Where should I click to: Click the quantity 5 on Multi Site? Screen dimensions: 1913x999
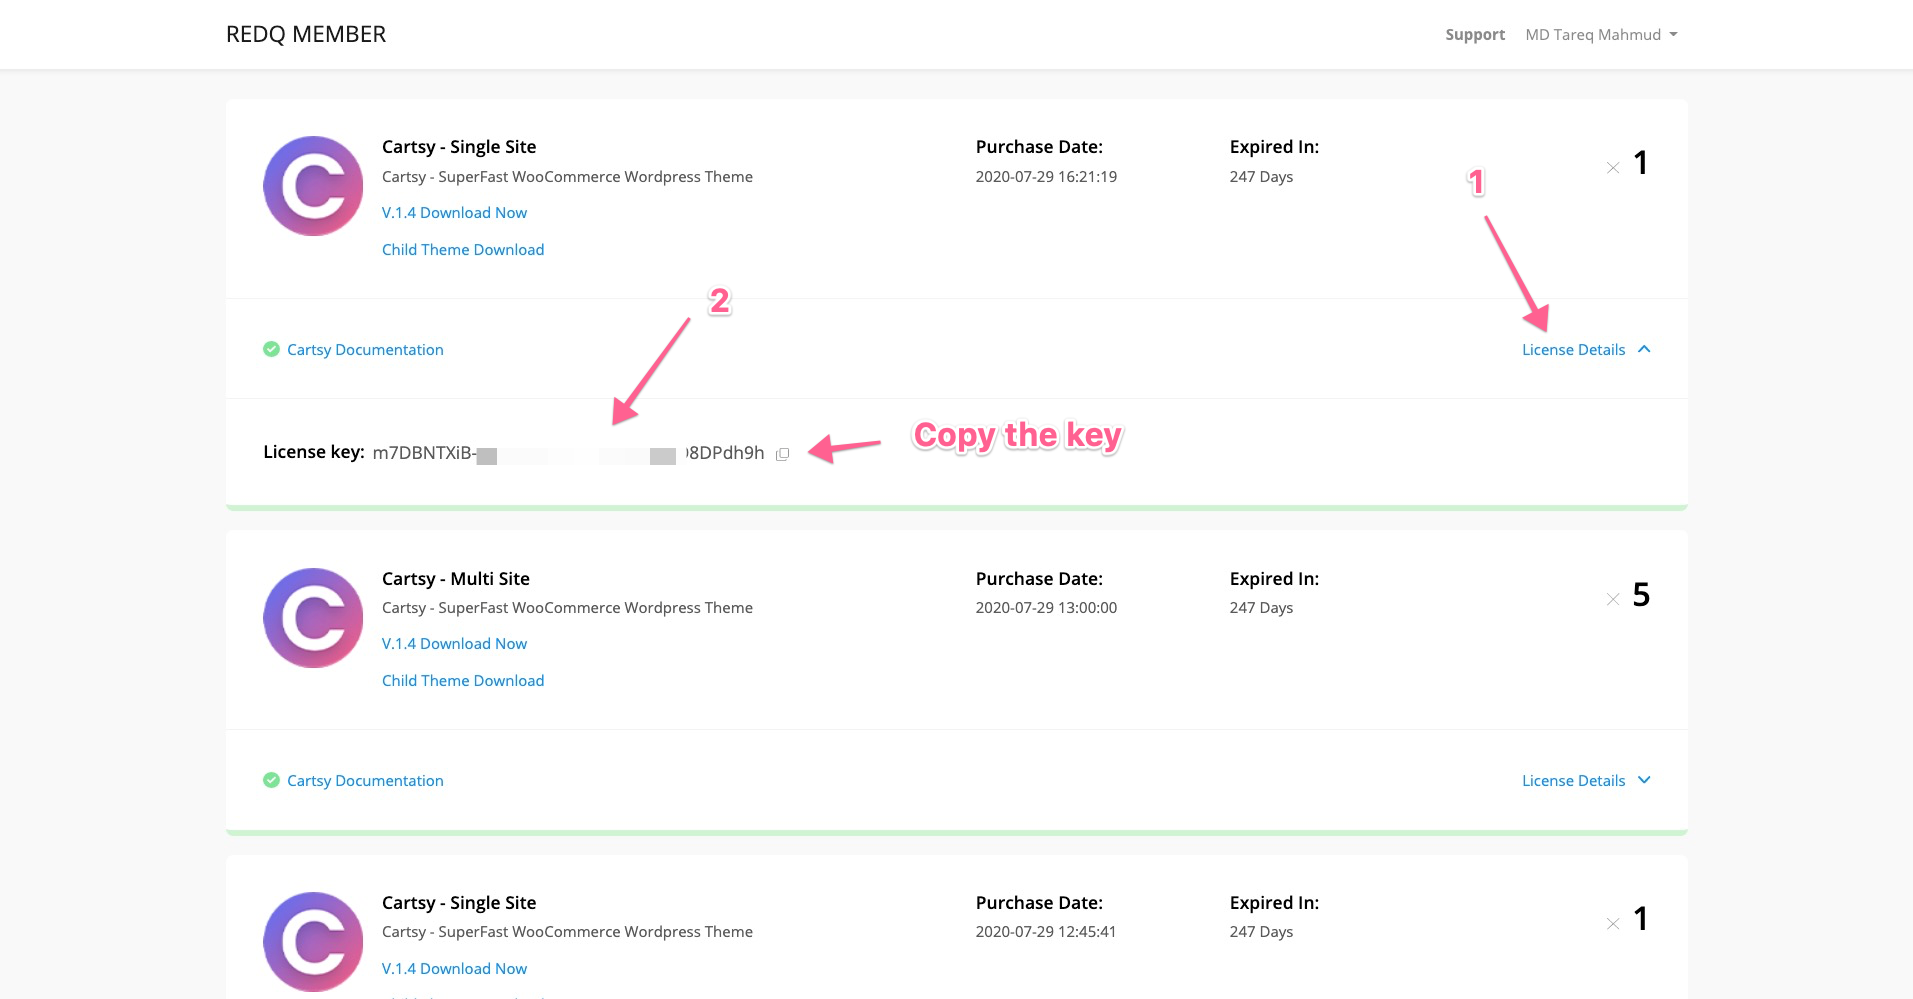(1641, 595)
